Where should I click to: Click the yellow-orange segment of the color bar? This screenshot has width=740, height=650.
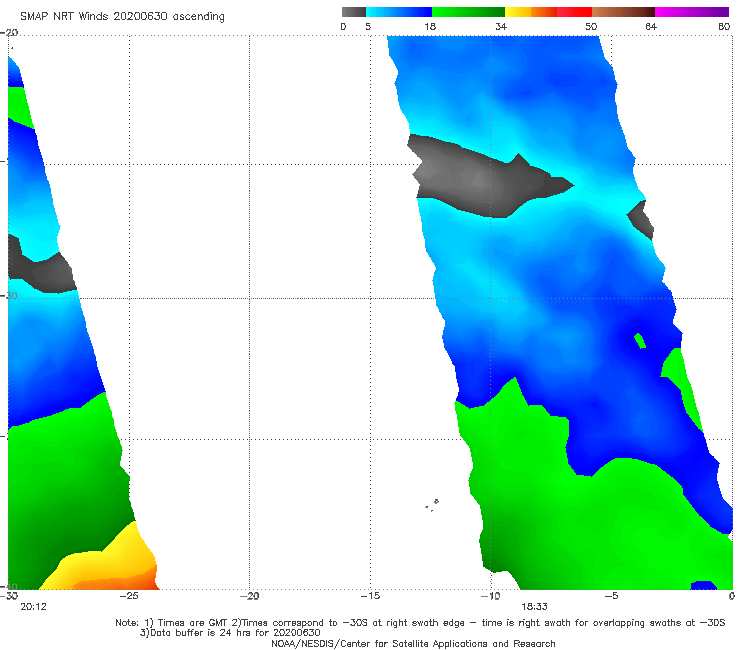pyautogui.click(x=530, y=12)
